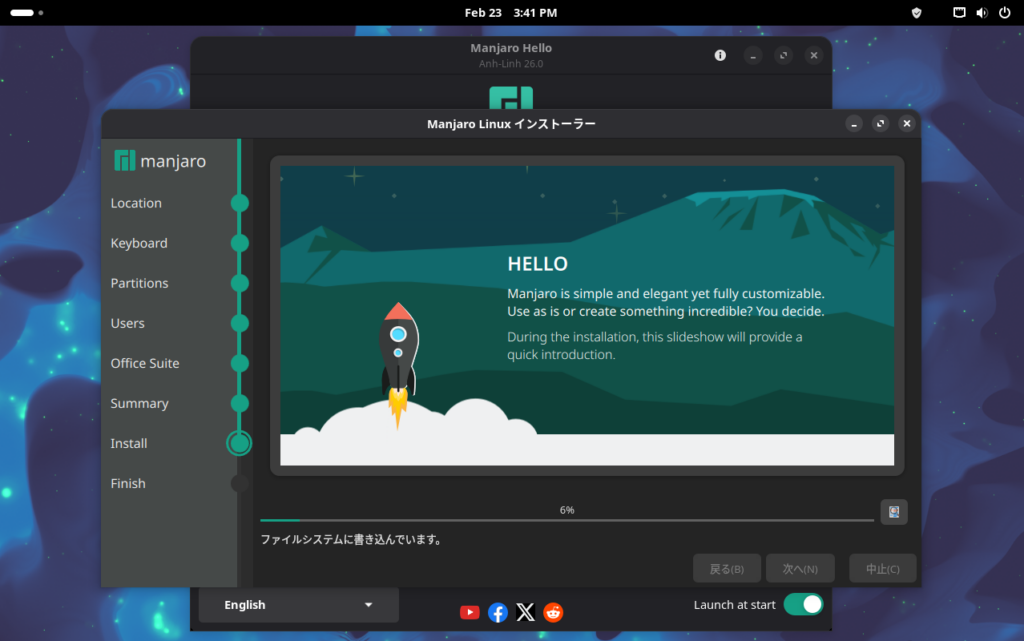Click the HELLO slideshow image
This screenshot has width=1024, height=641.
(x=586, y=315)
